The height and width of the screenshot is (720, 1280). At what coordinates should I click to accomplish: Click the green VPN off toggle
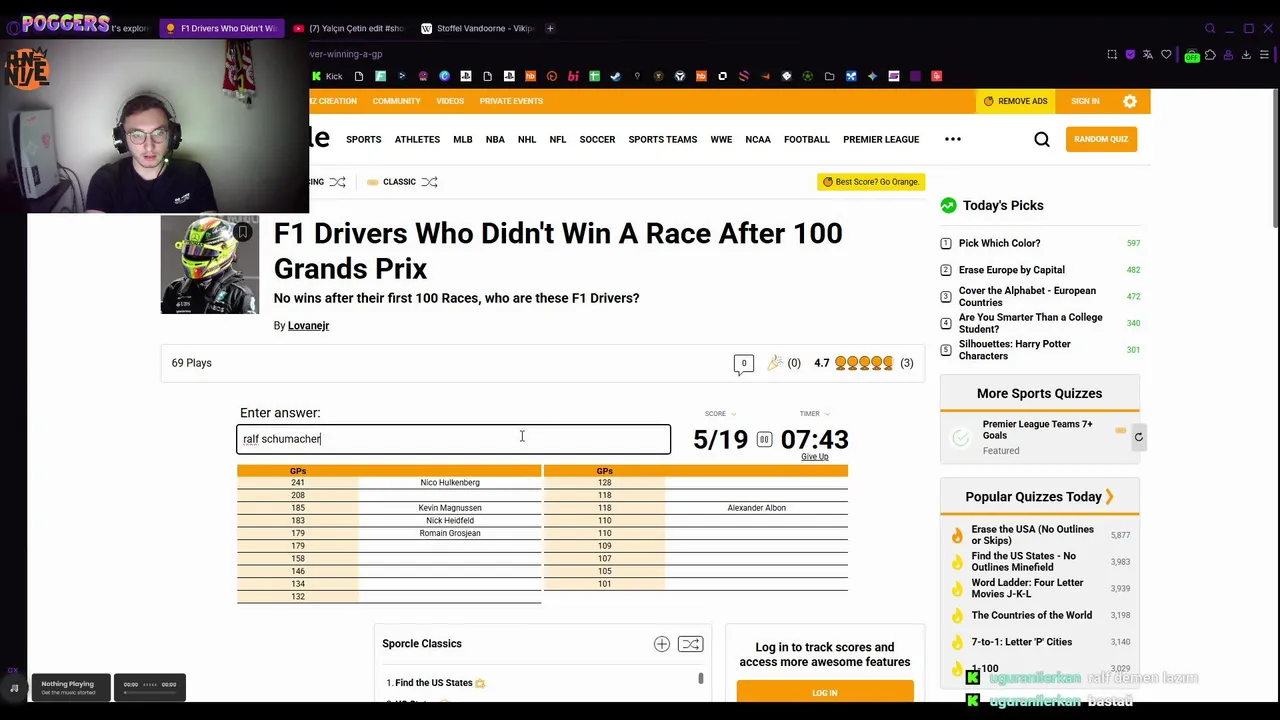pyautogui.click(x=1191, y=56)
